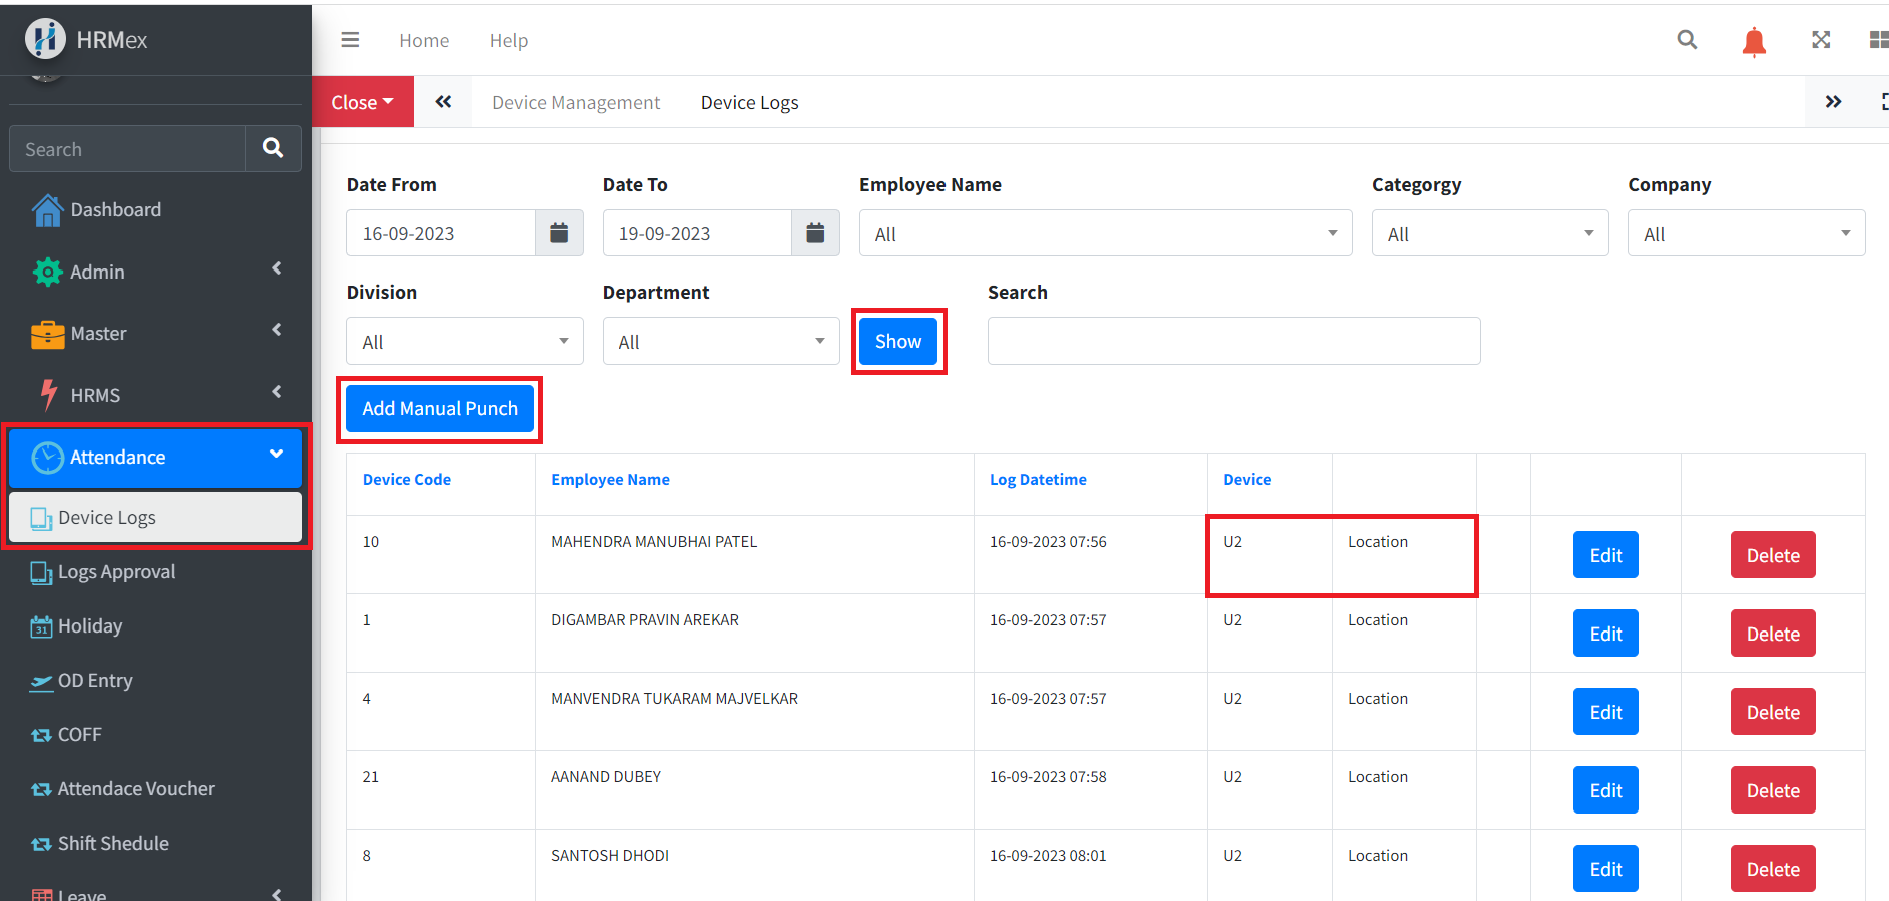The image size is (1889, 901).
Task: Open the search magnifier in top bar
Action: [1687, 40]
